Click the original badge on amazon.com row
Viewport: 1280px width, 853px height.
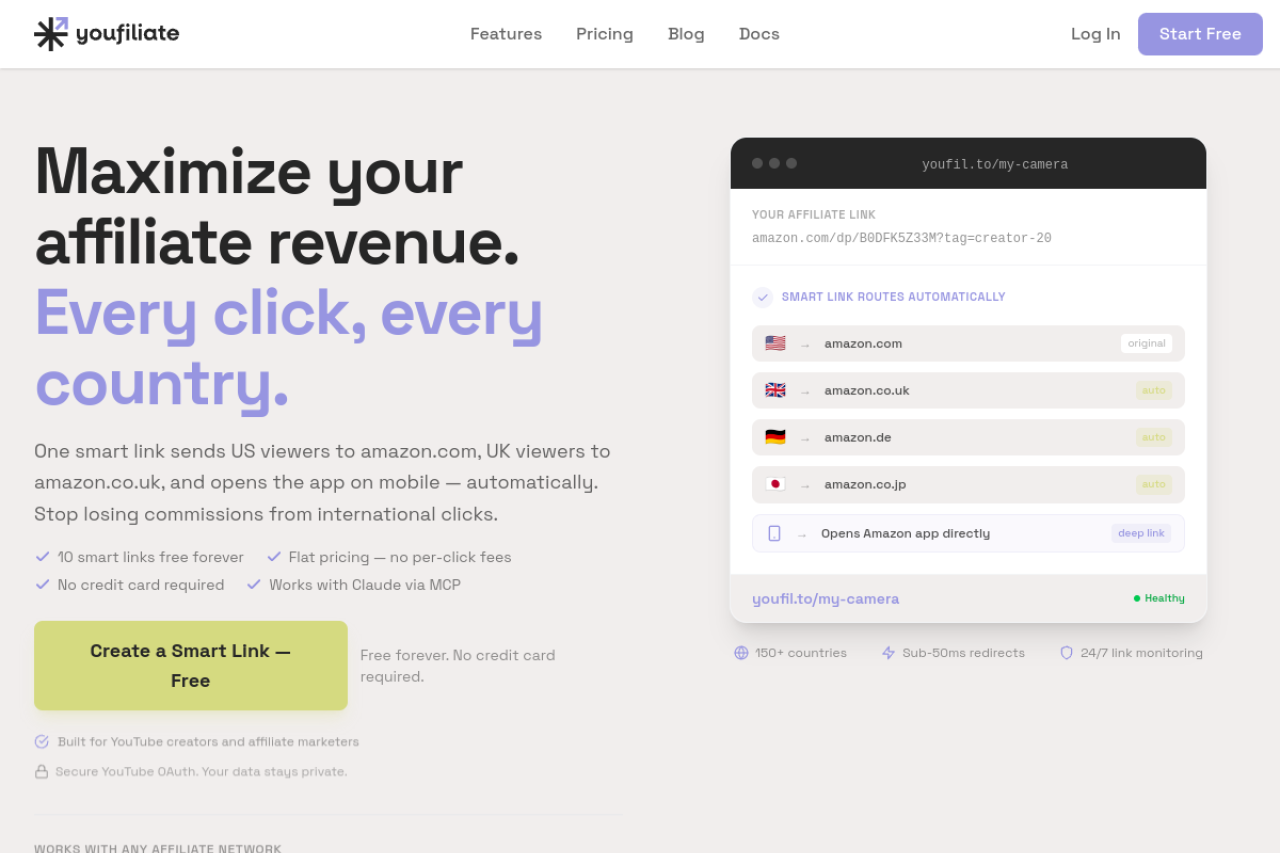click(1147, 344)
